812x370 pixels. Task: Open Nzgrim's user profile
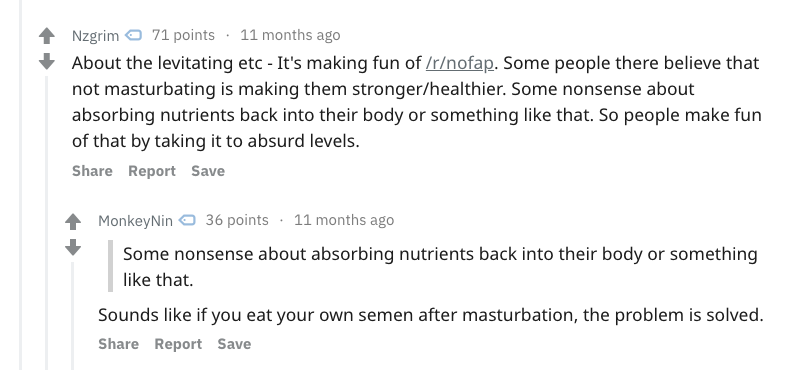pyautogui.click(x=95, y=35)
